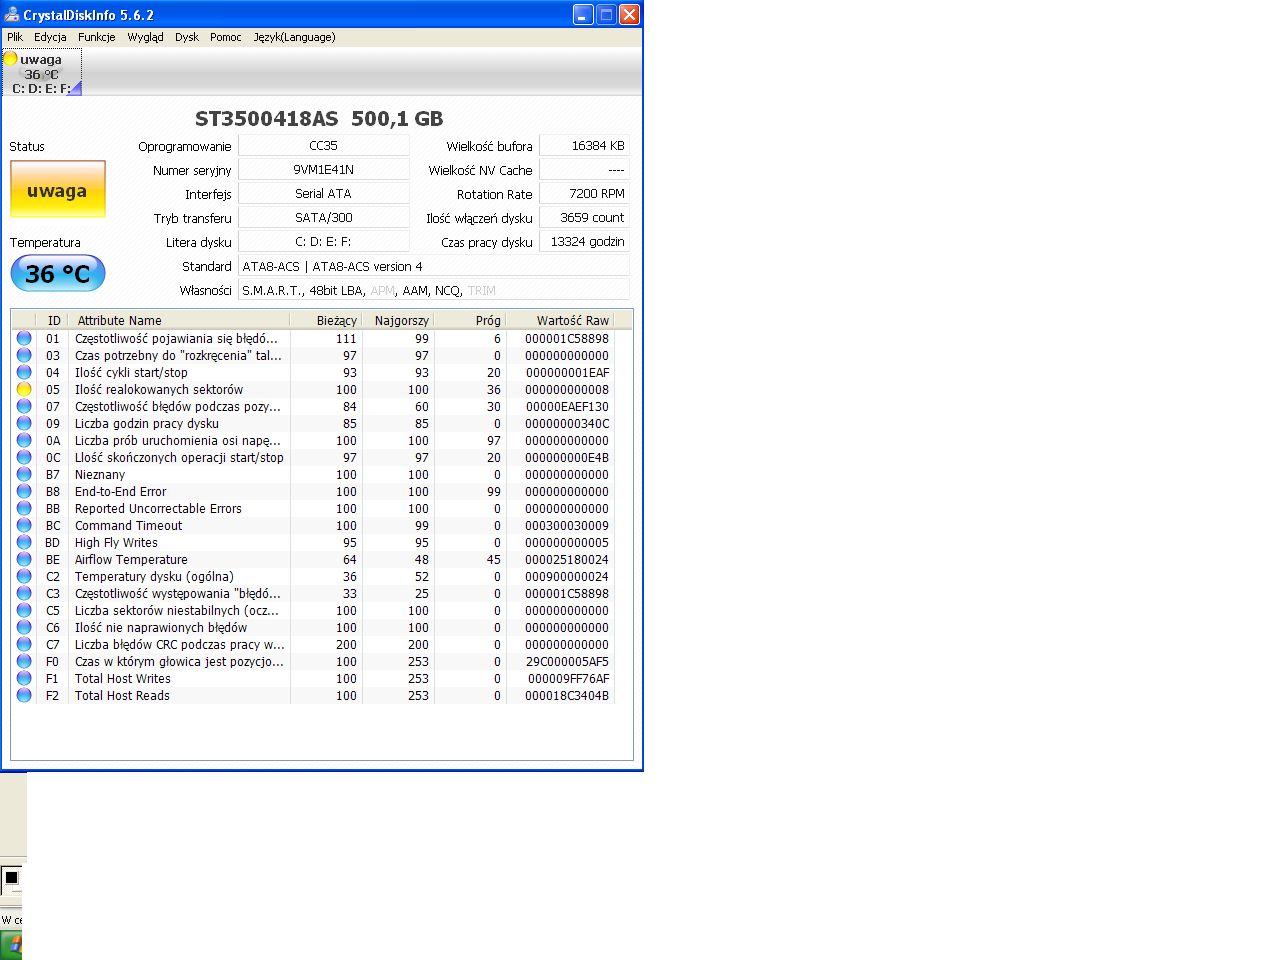Click raw value 000025180024
Screen dimensions: 1280x960
coord(567,560)
